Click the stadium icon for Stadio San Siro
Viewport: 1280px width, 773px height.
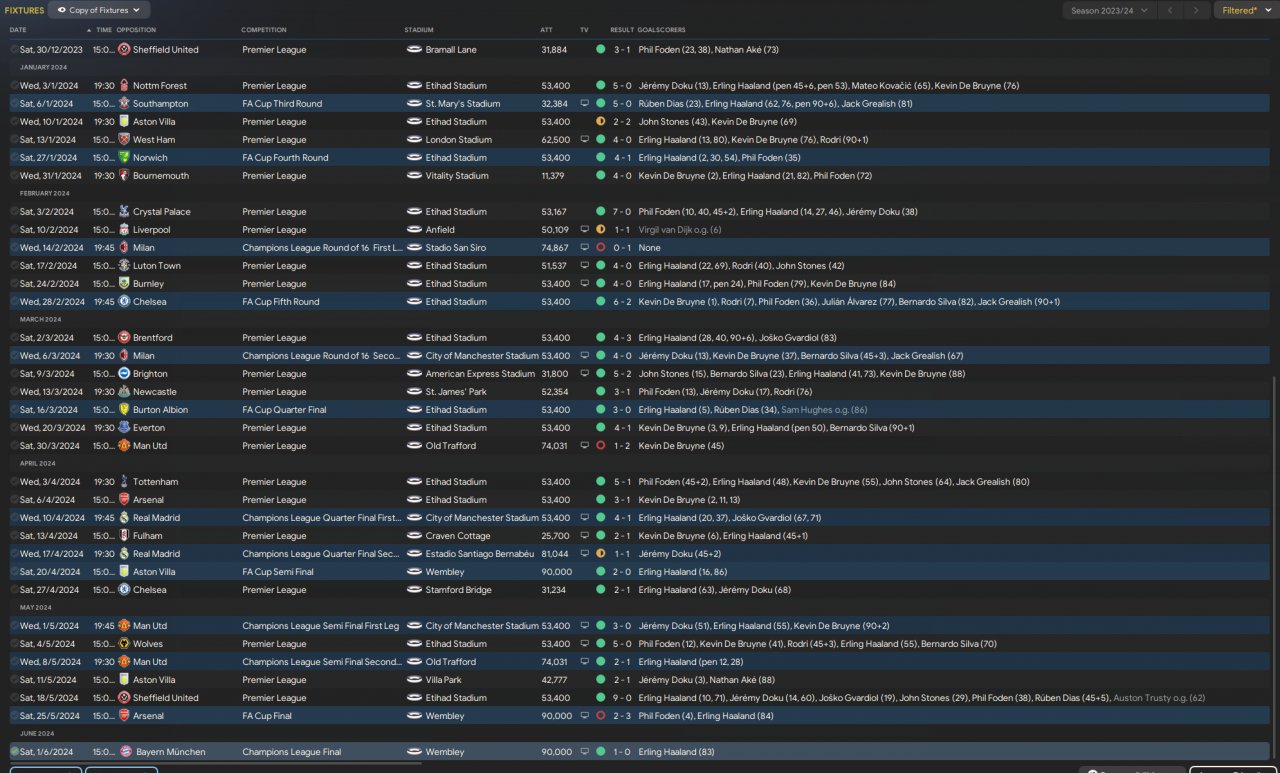tap(414, 248)
